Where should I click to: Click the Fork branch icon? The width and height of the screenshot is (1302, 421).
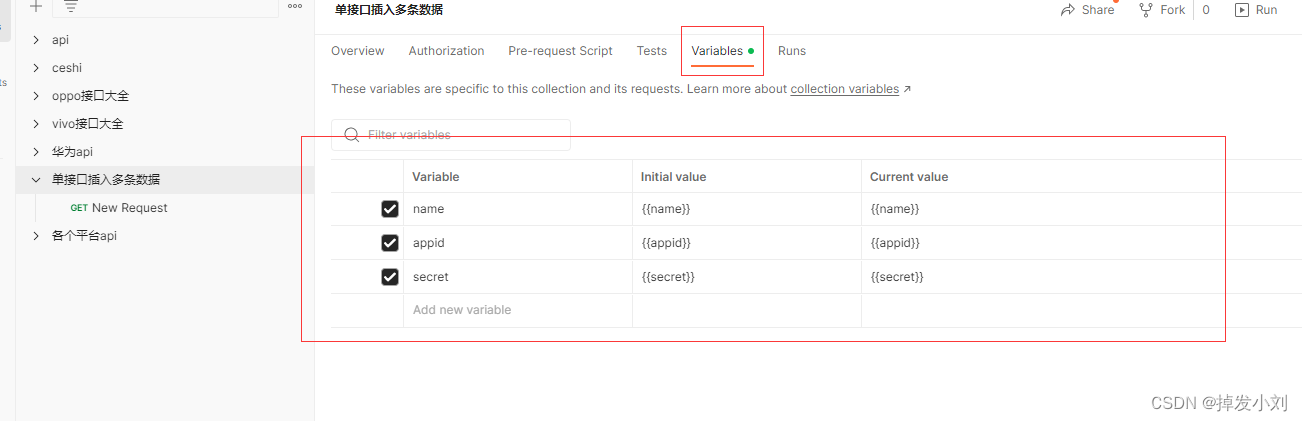(1146, 9)
